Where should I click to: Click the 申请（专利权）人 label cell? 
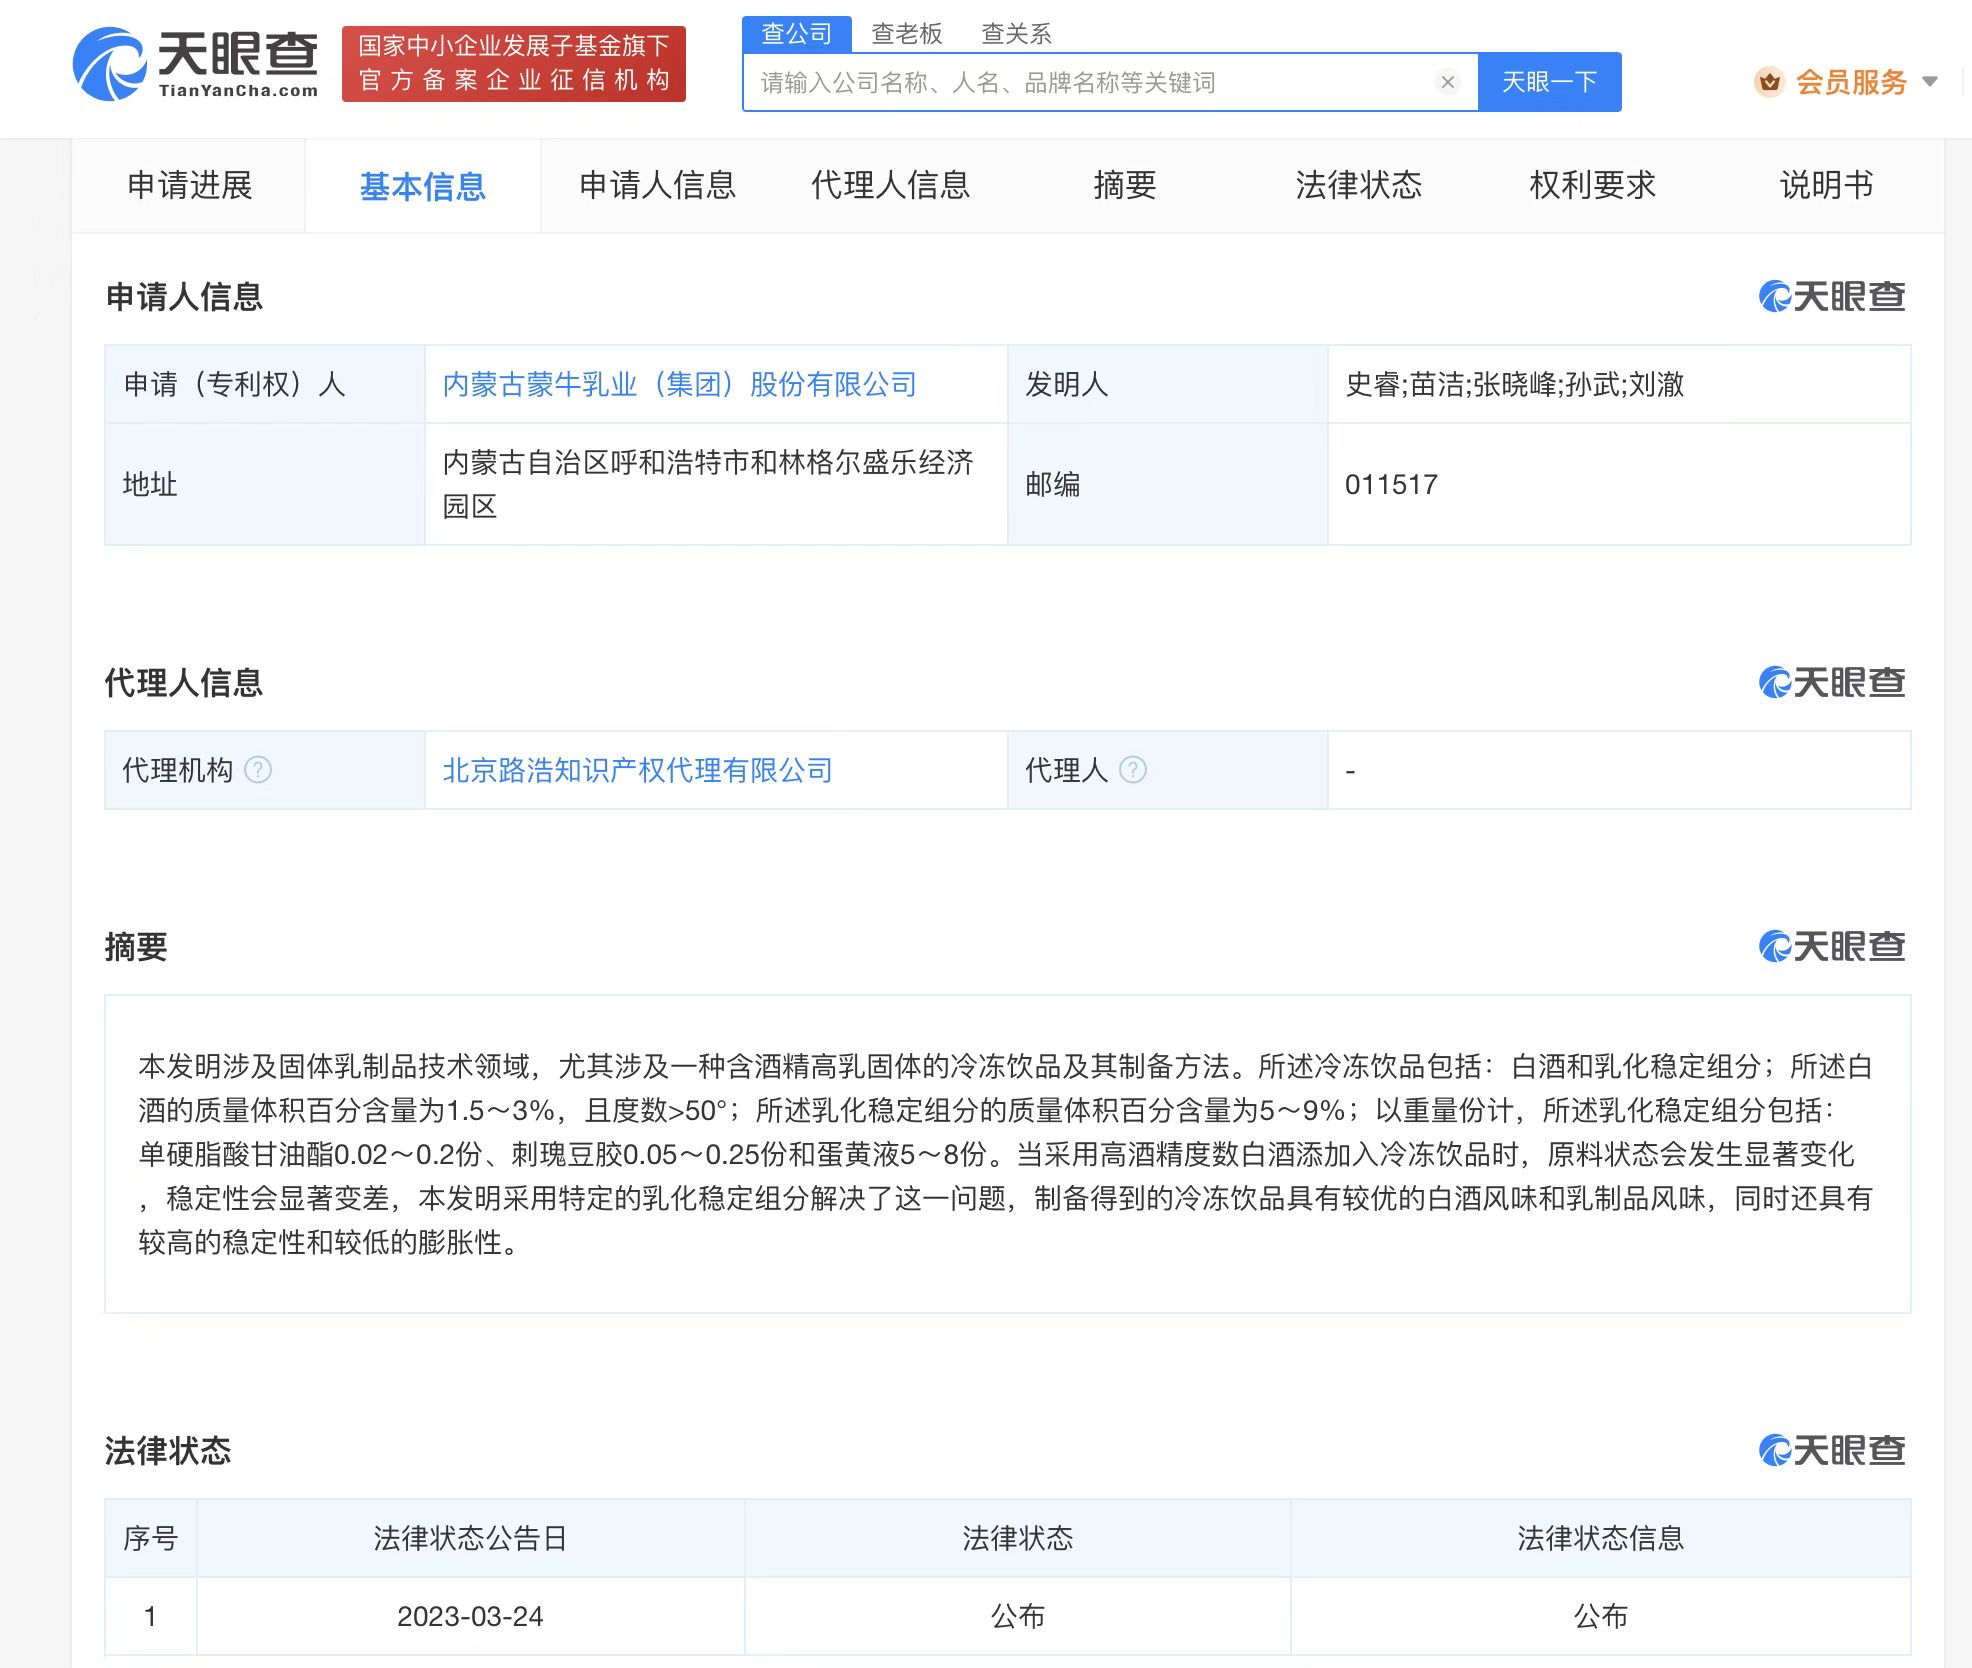(x=265, y=384)
